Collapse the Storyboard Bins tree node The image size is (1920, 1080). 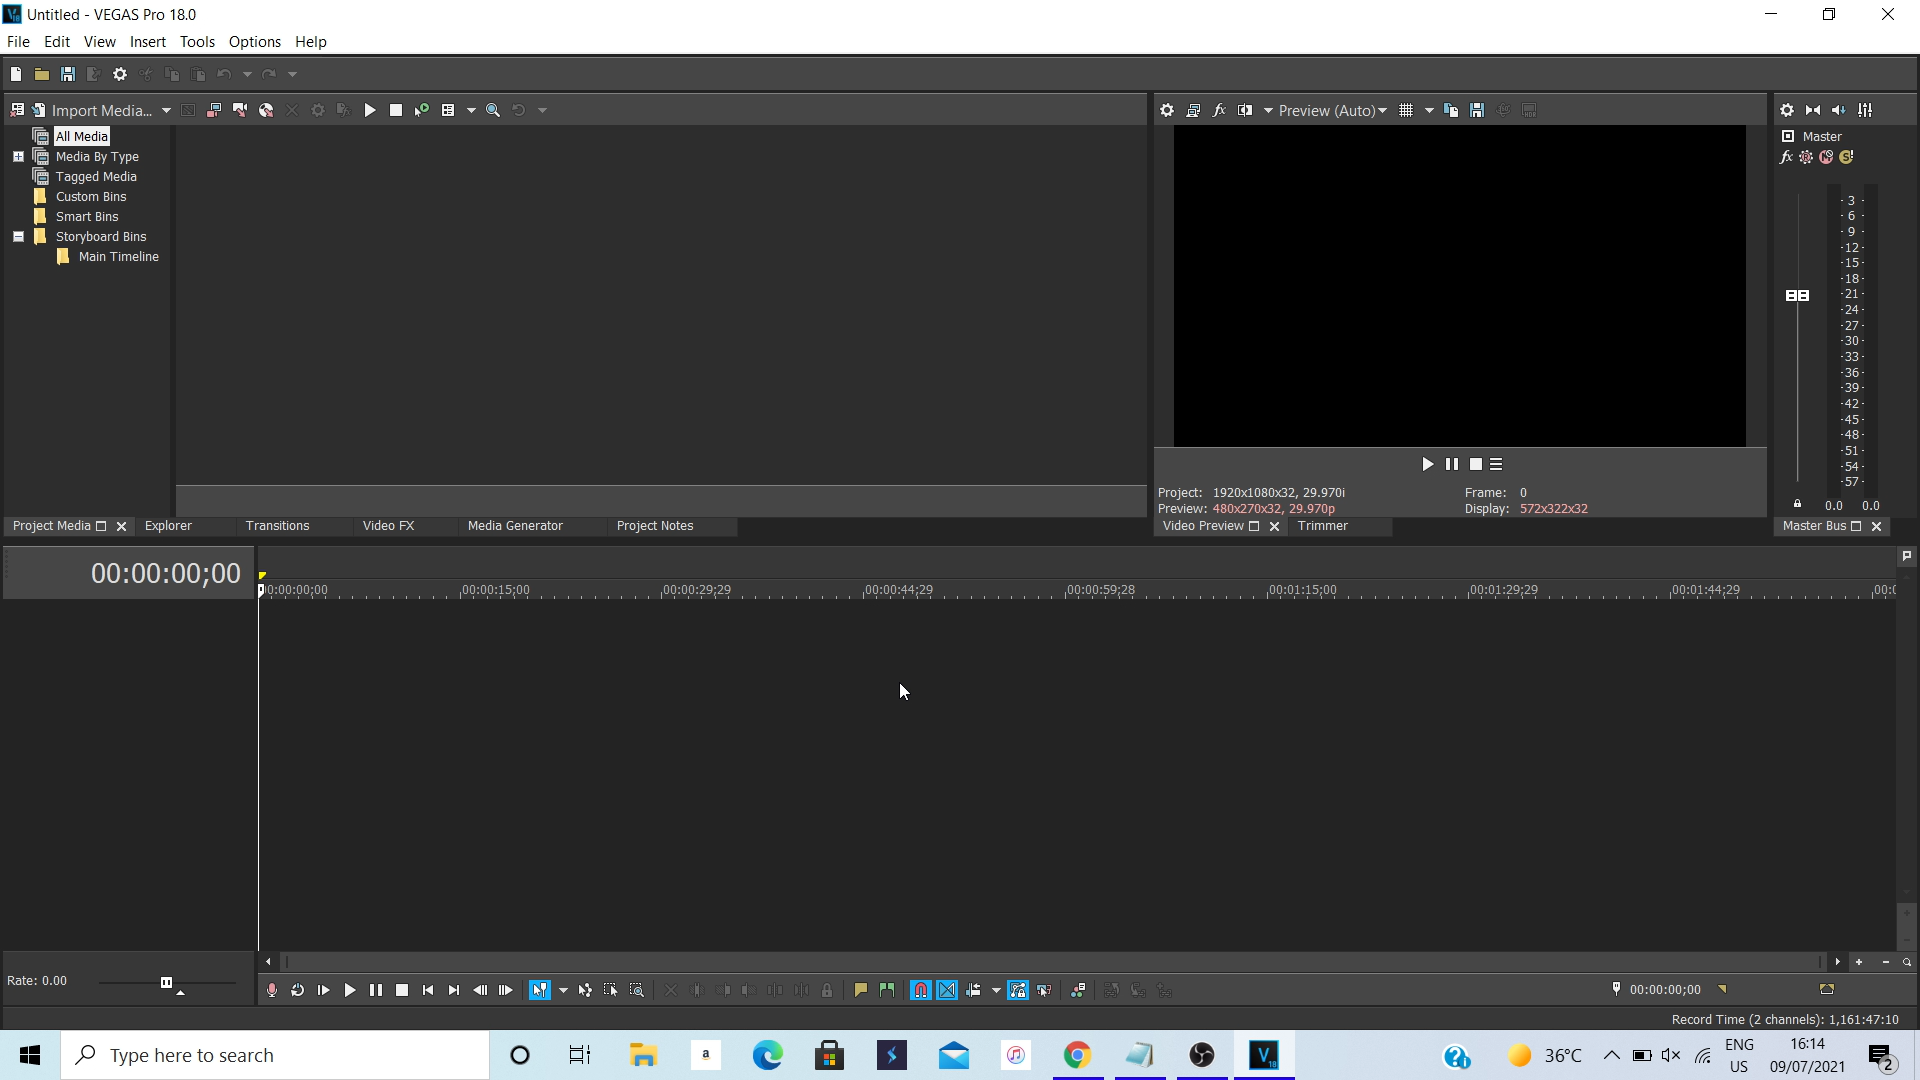[18, 237]
